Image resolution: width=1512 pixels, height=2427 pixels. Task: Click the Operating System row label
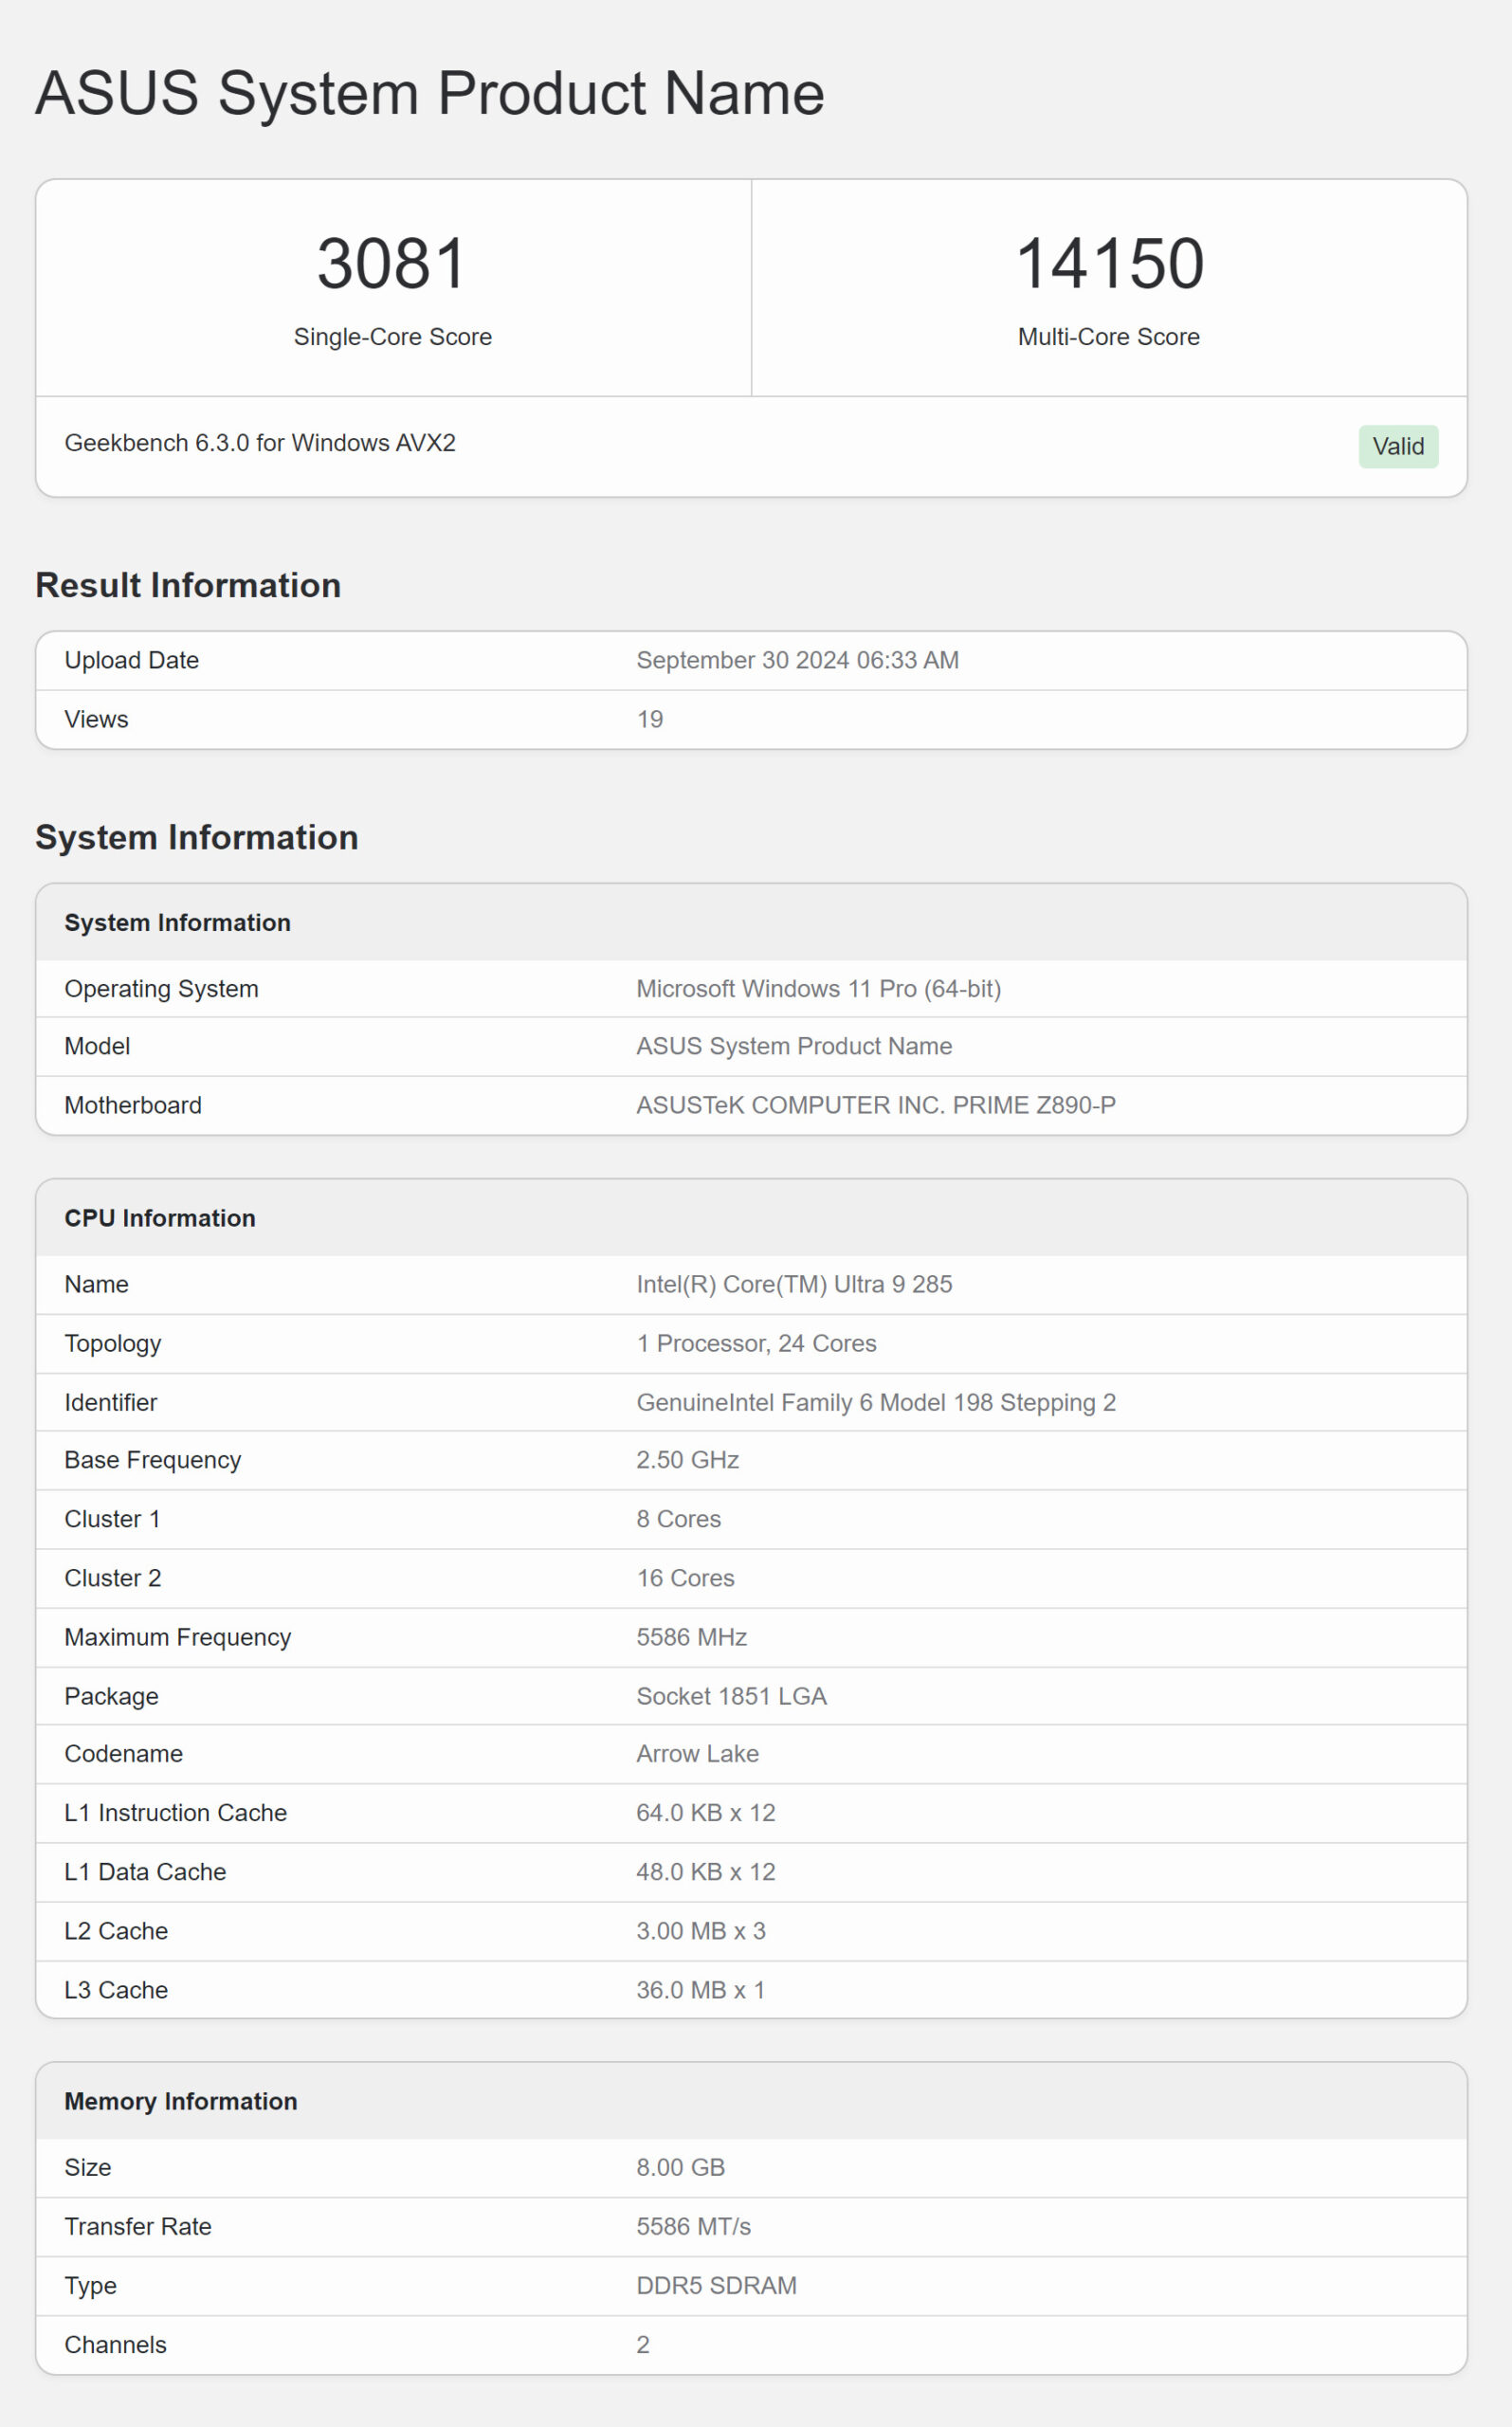coord(161,989)
